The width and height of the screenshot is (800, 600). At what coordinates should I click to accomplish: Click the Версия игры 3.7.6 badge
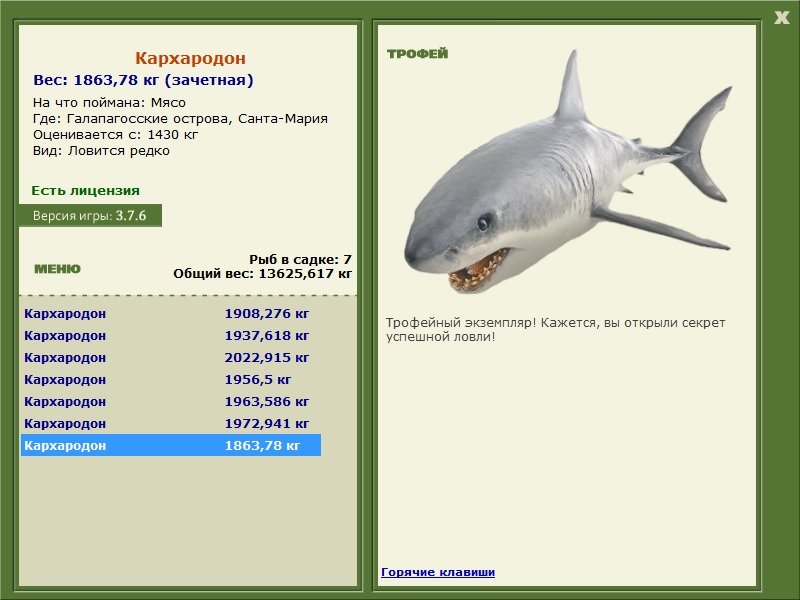[90, 215]
